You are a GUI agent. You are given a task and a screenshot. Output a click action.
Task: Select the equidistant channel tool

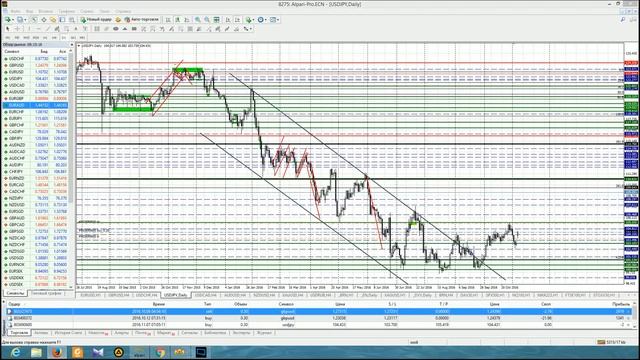[57, 29]
